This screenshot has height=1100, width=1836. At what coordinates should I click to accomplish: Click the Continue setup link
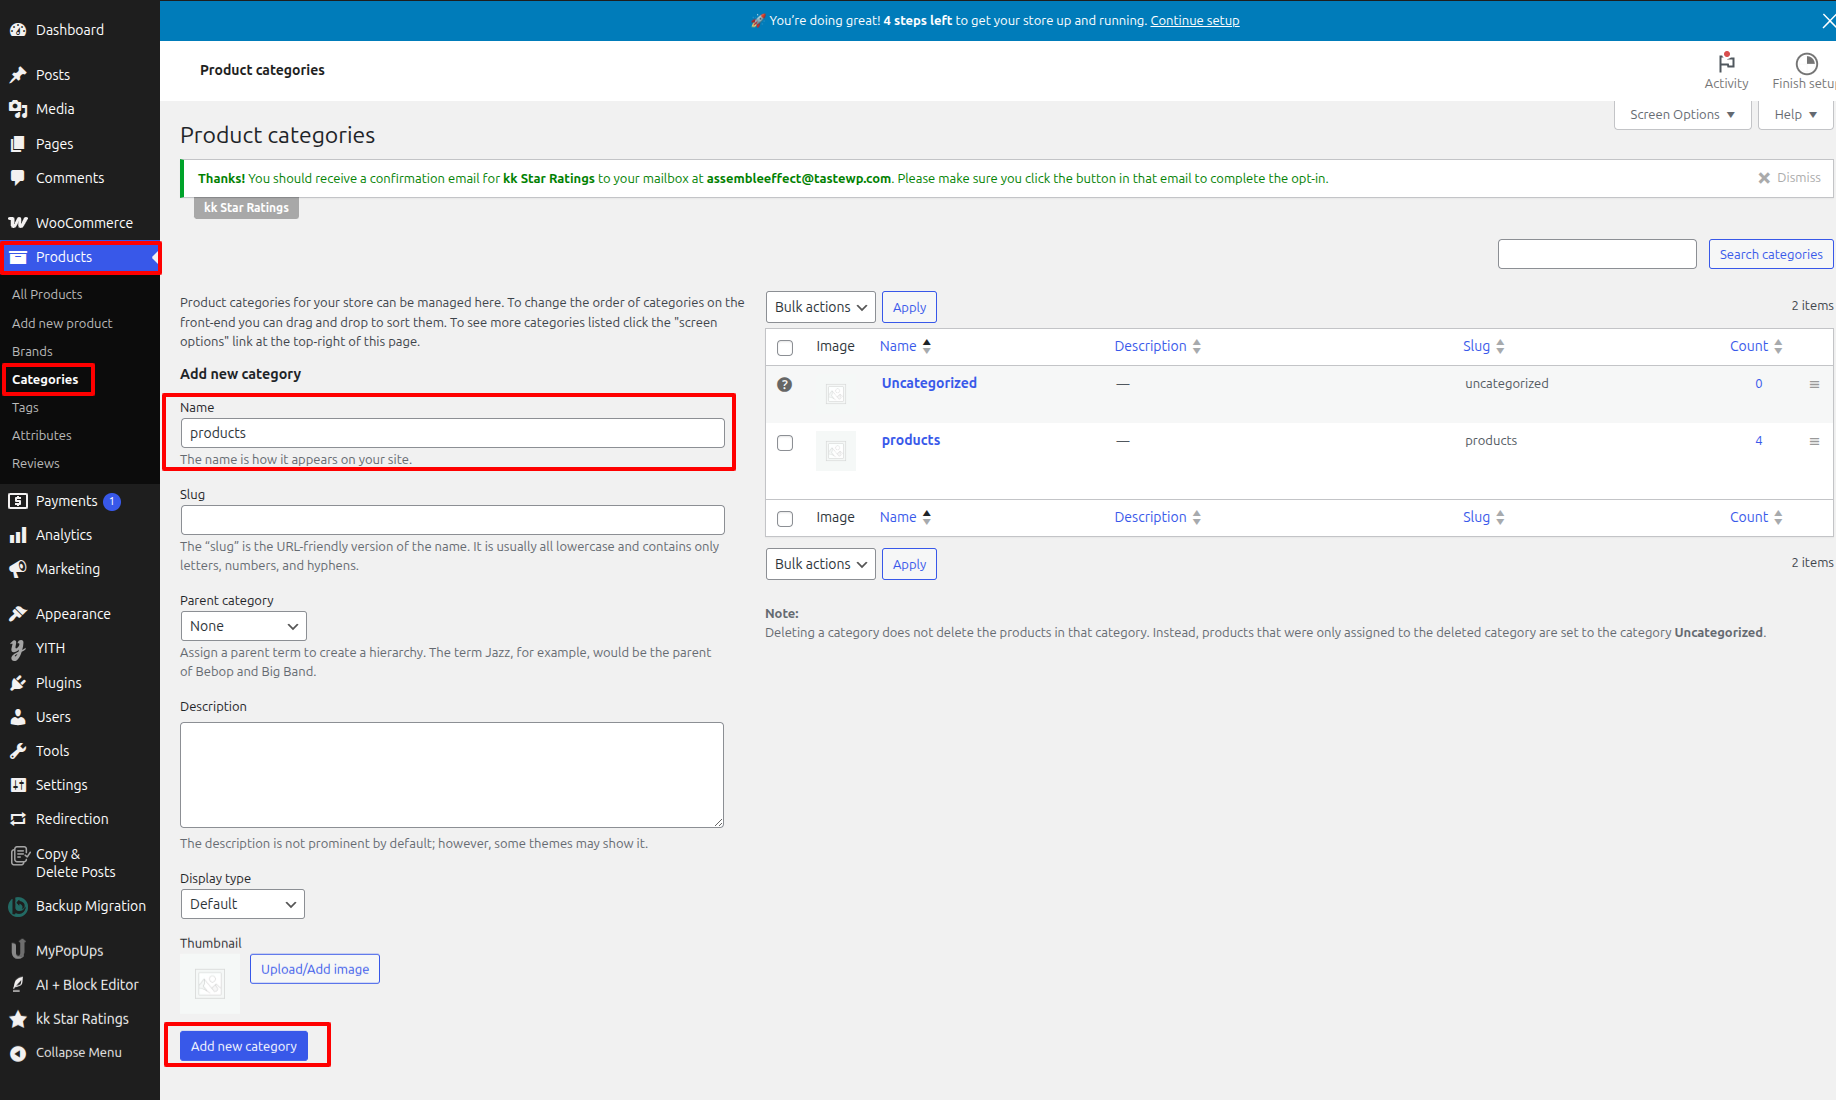tap(1194, 20)
